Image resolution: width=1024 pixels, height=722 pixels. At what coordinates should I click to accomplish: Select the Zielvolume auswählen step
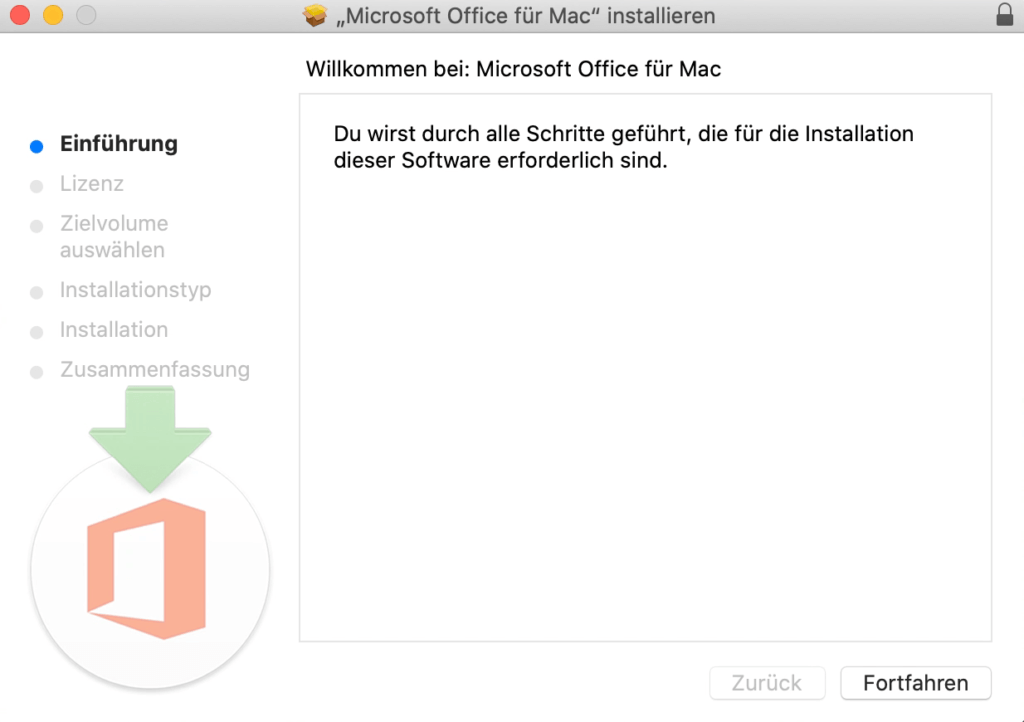[113, 237]
